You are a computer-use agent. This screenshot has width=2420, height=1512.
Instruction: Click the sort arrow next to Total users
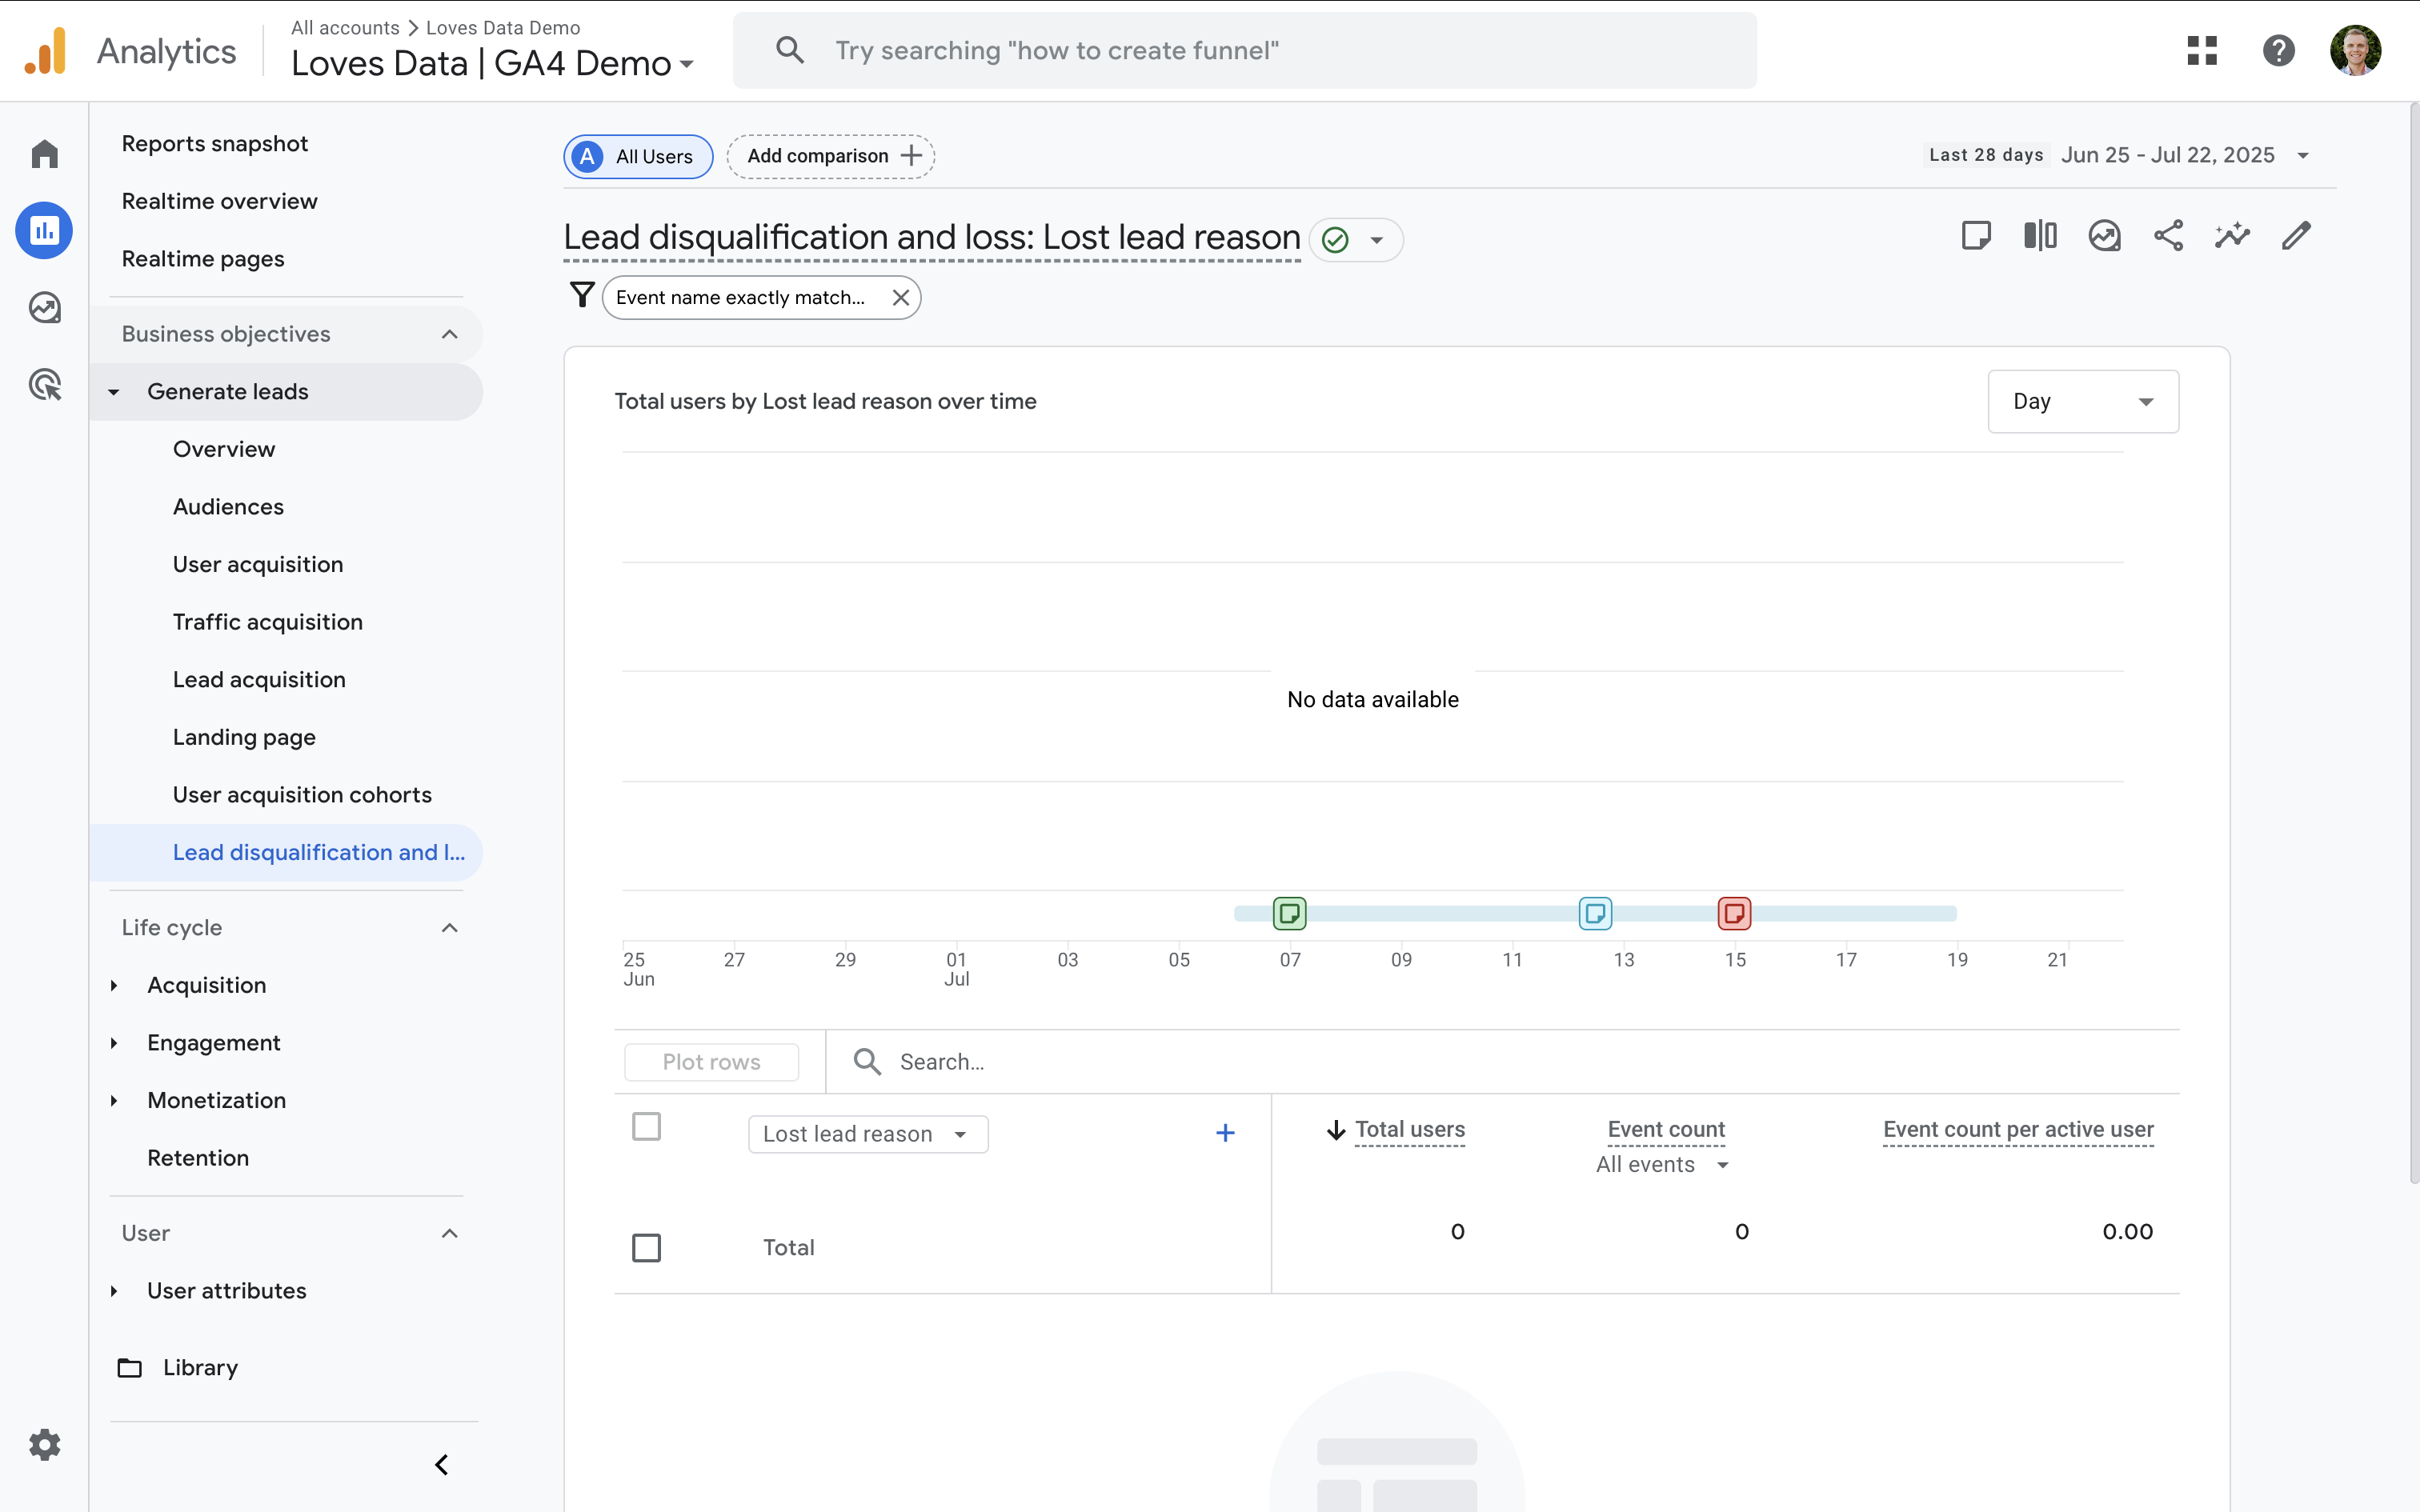[x=1335, y=1130]
